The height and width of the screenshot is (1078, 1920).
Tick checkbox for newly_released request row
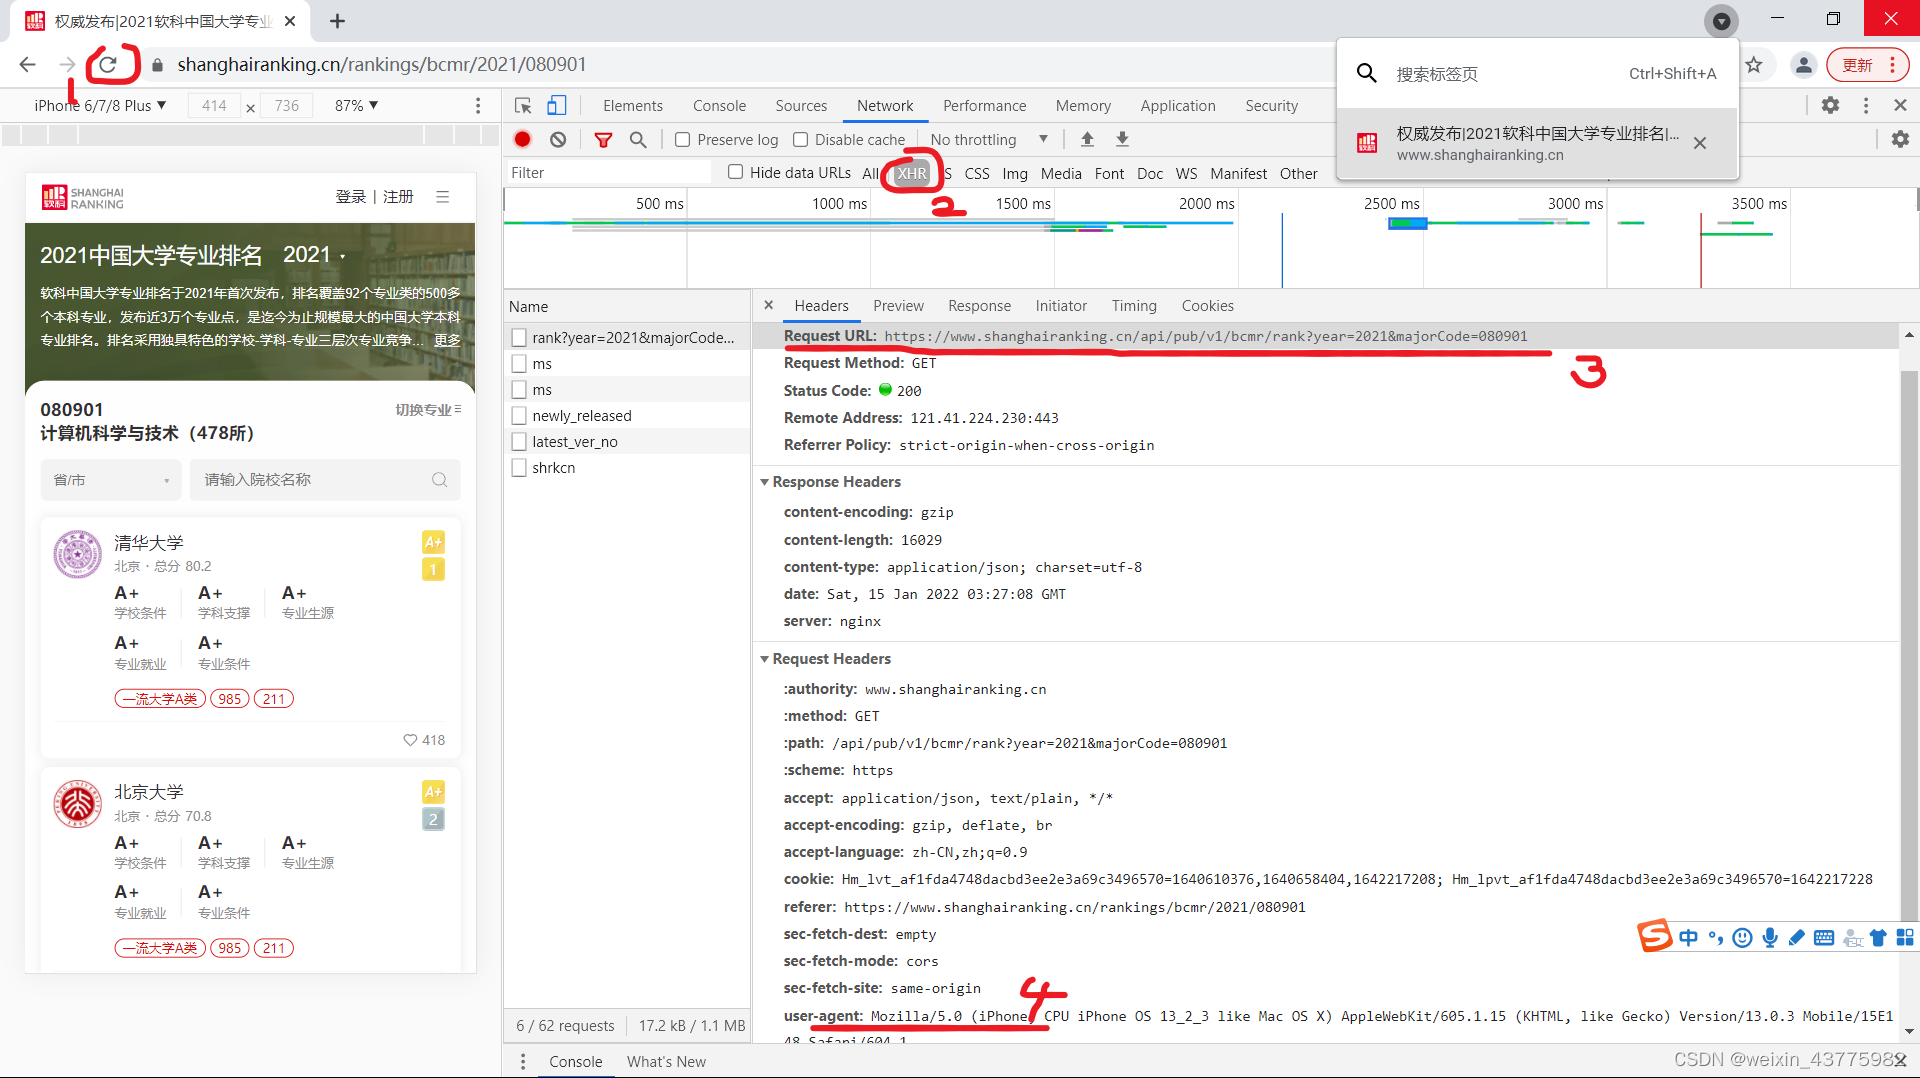point(519,416)
